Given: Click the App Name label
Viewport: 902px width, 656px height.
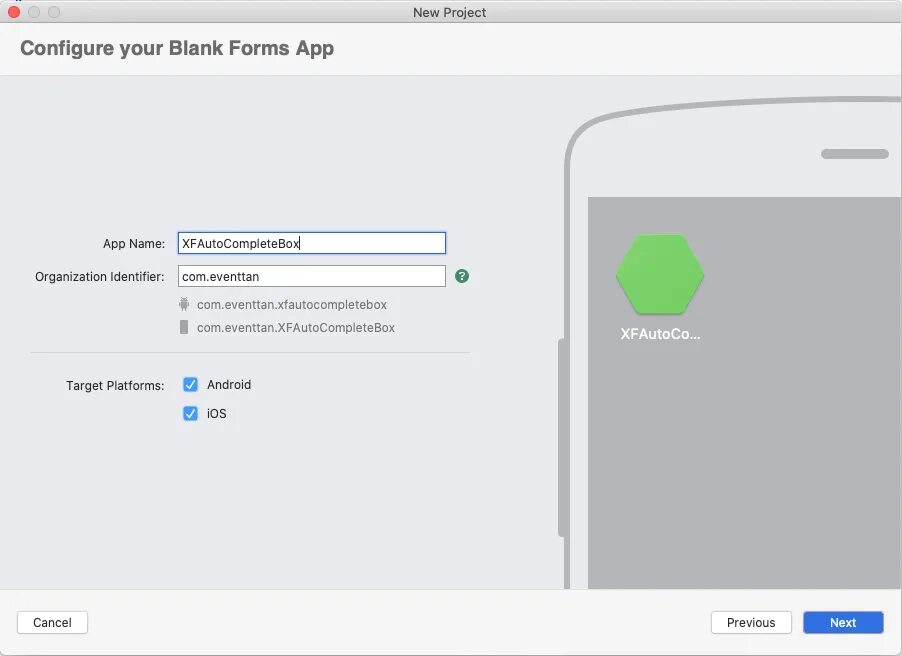Looking at the screenshot, I should click(x=133, y=243).
